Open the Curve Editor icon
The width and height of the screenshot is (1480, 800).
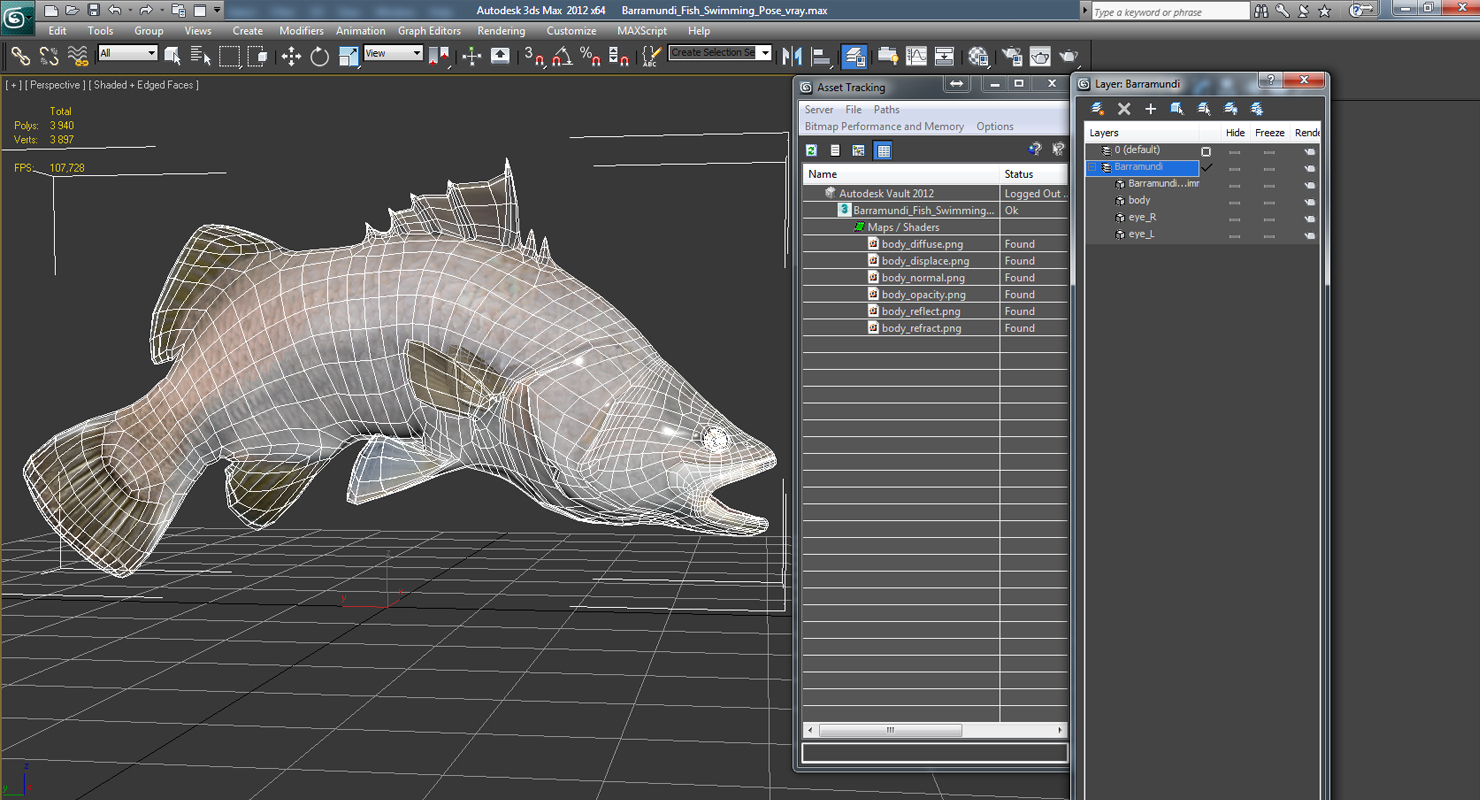point(916,57)
